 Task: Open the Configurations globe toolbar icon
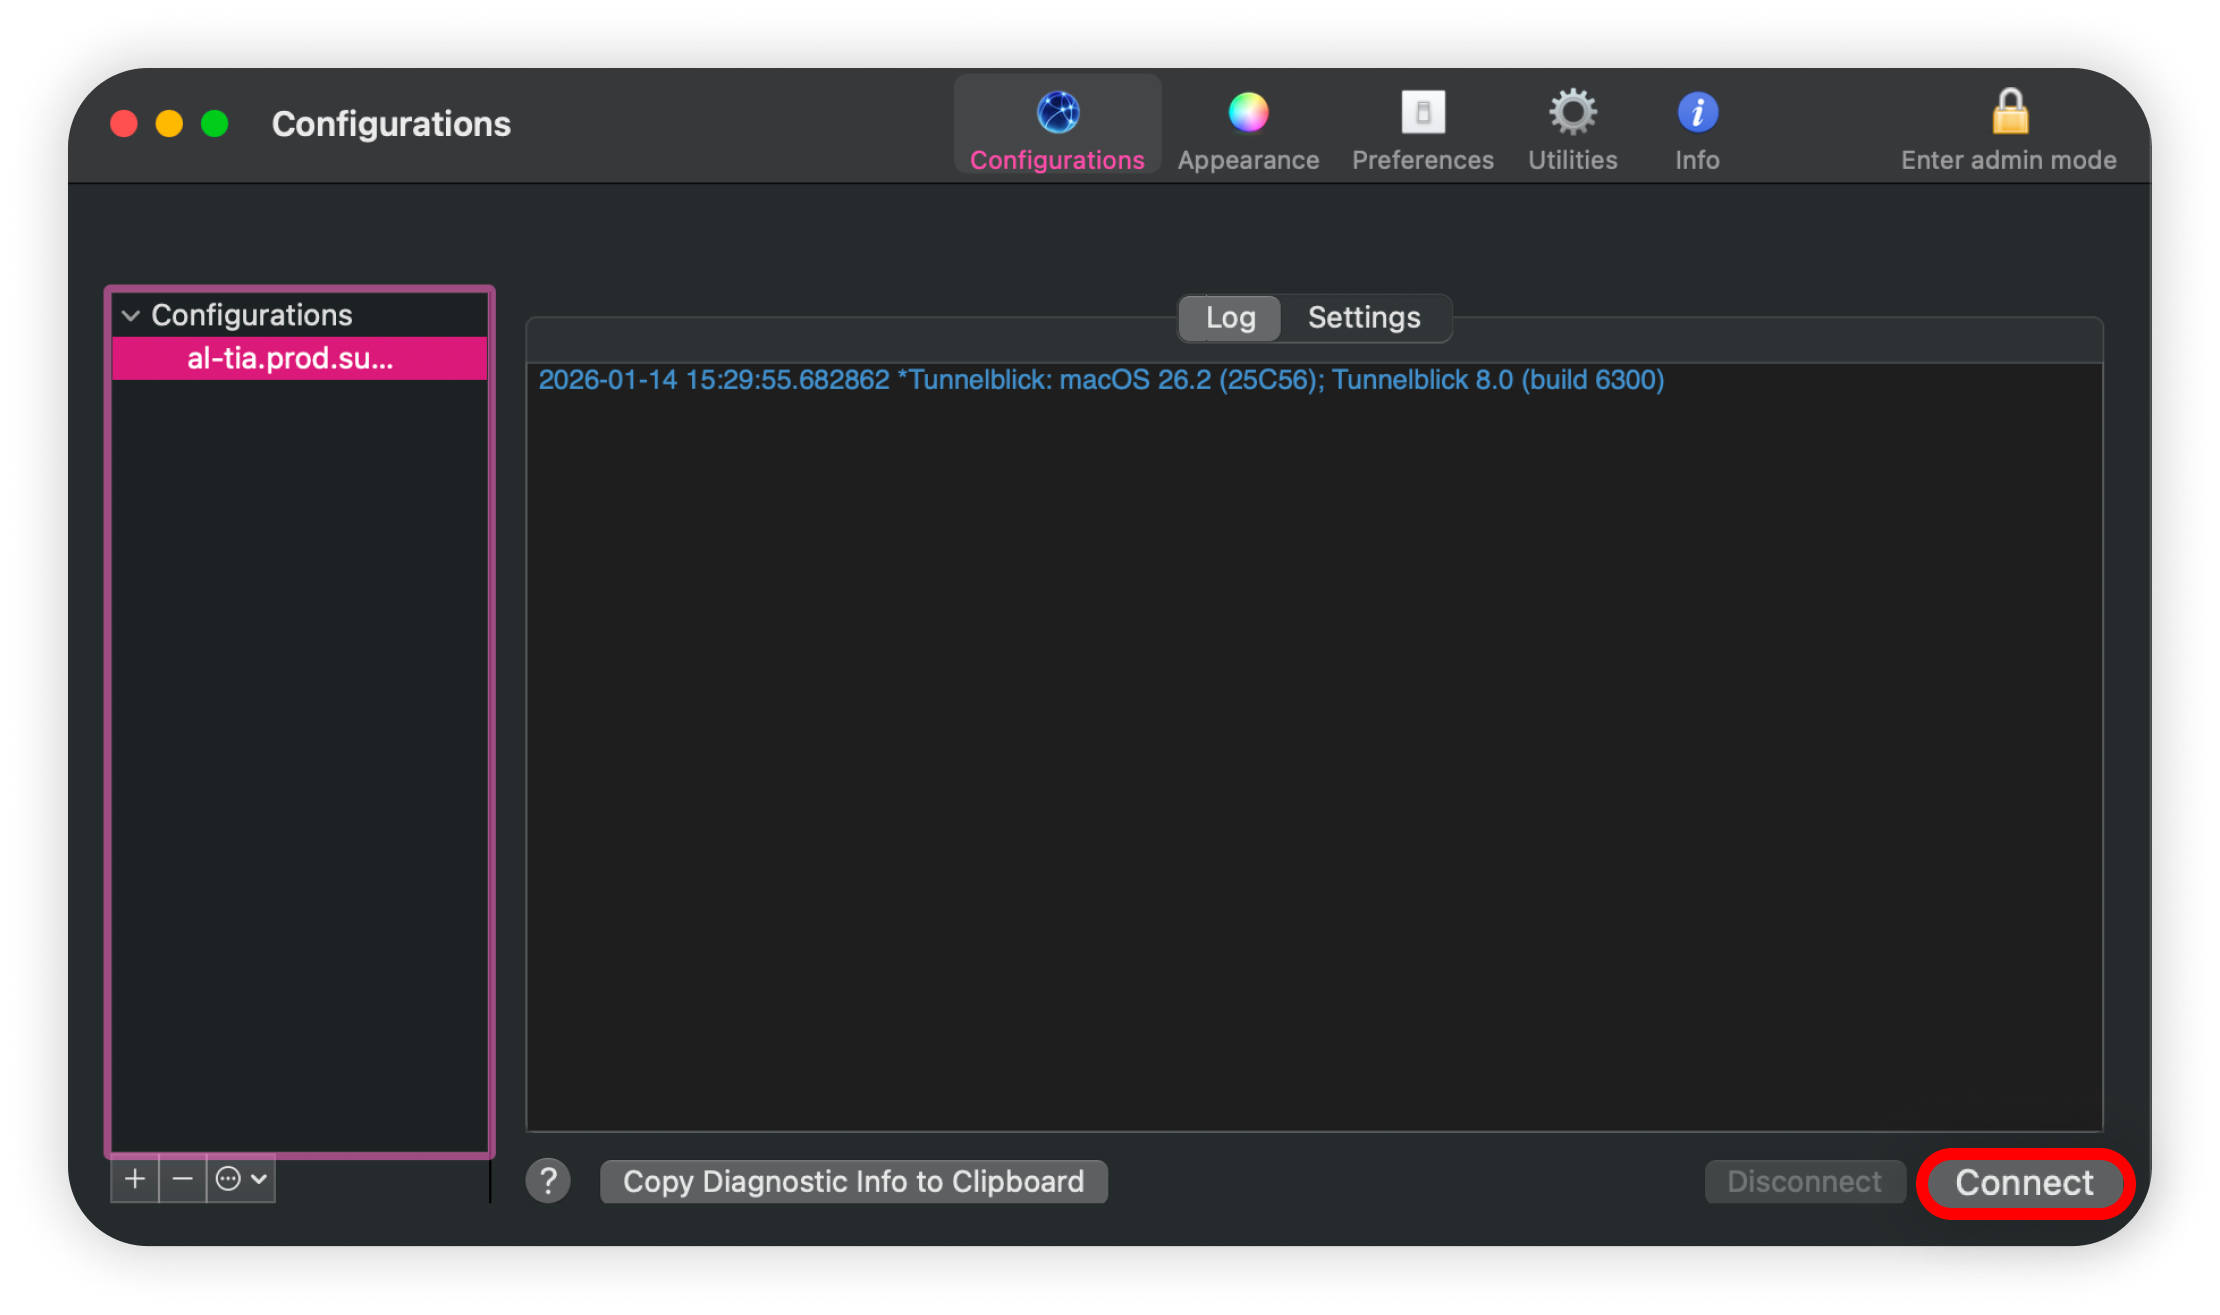tap(1057, 113)
